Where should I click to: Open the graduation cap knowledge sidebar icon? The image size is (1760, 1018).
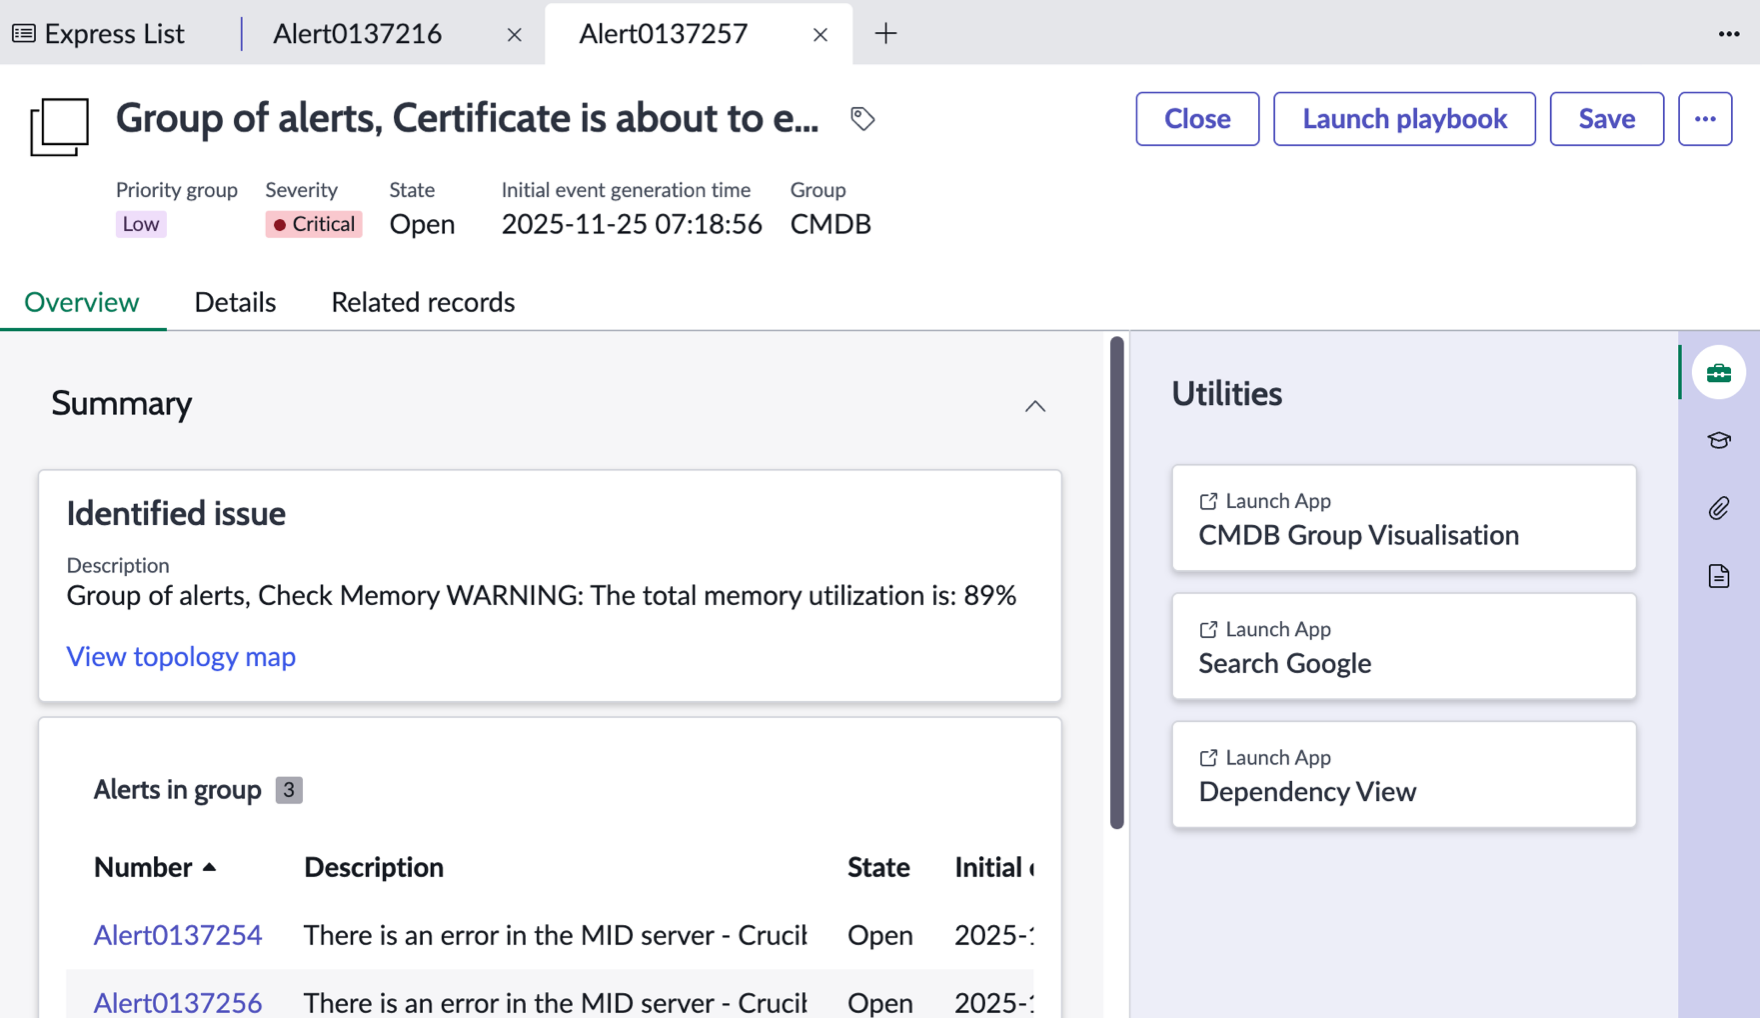pos(1719,440)
